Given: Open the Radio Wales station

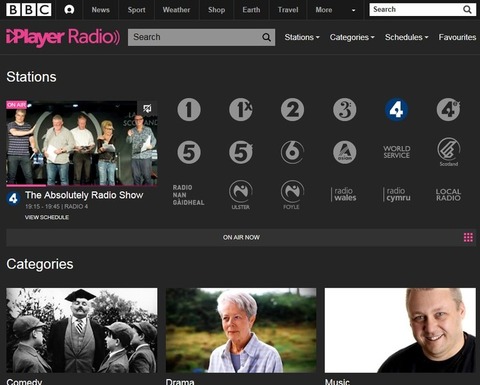Looking at the screenshot, I should pyautogui.click(x=344, y=194).
